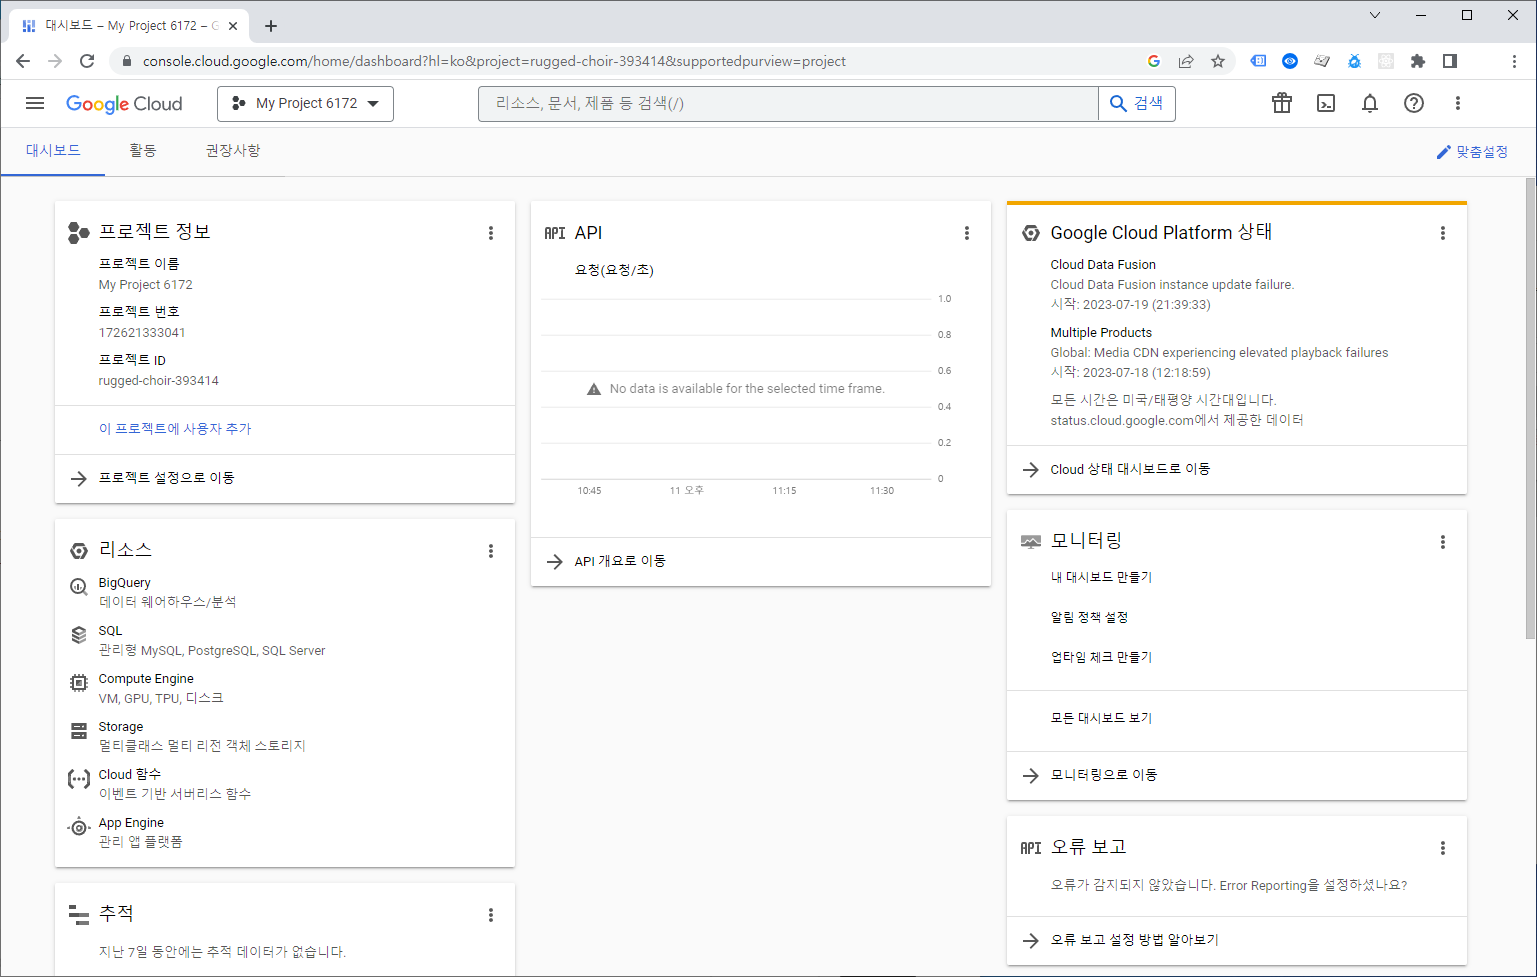Click the 검색 search button
The image size is (1537, 977).
tap(1137, 103)
